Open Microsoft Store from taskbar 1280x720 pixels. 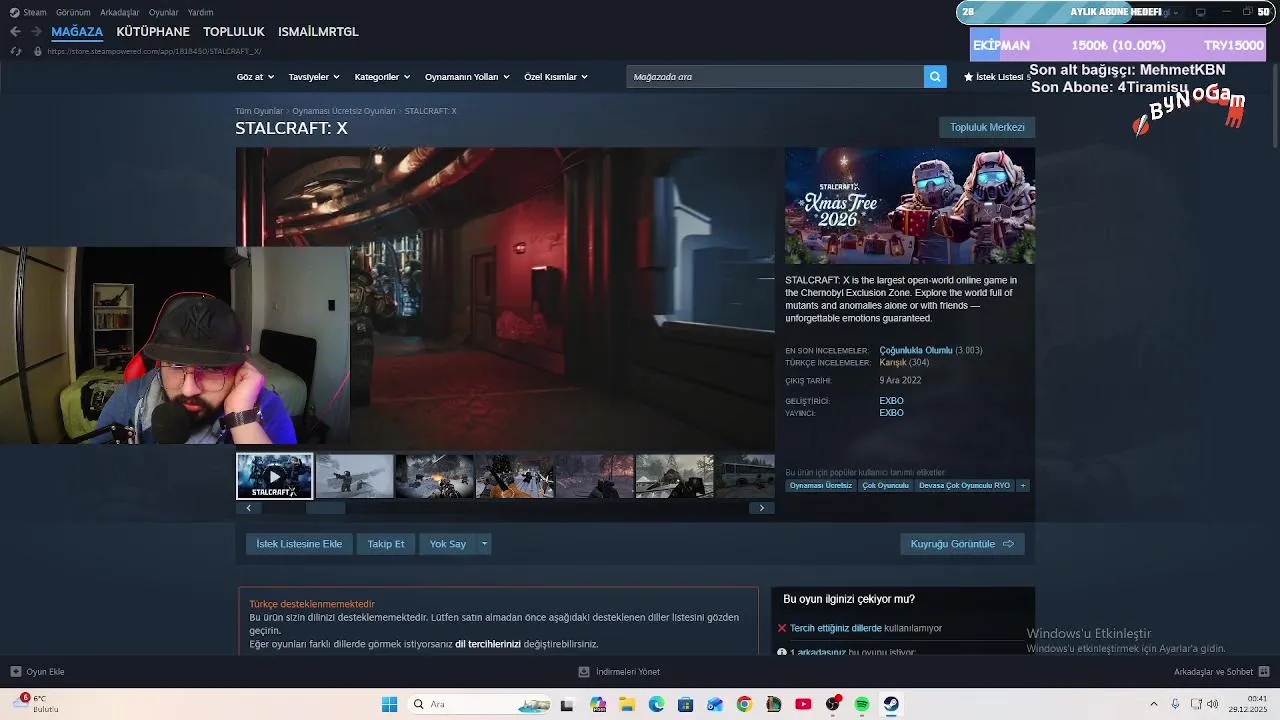coord(686,704)
